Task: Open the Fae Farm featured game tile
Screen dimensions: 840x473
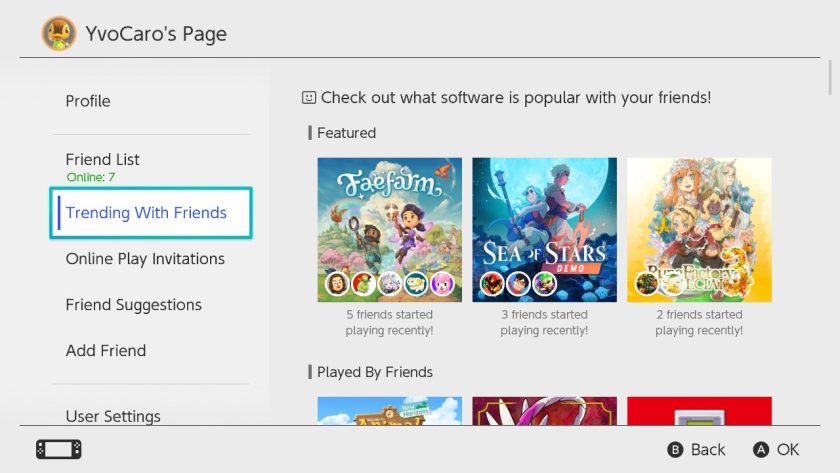Action: pyautogui.click(x=389, y=230)
